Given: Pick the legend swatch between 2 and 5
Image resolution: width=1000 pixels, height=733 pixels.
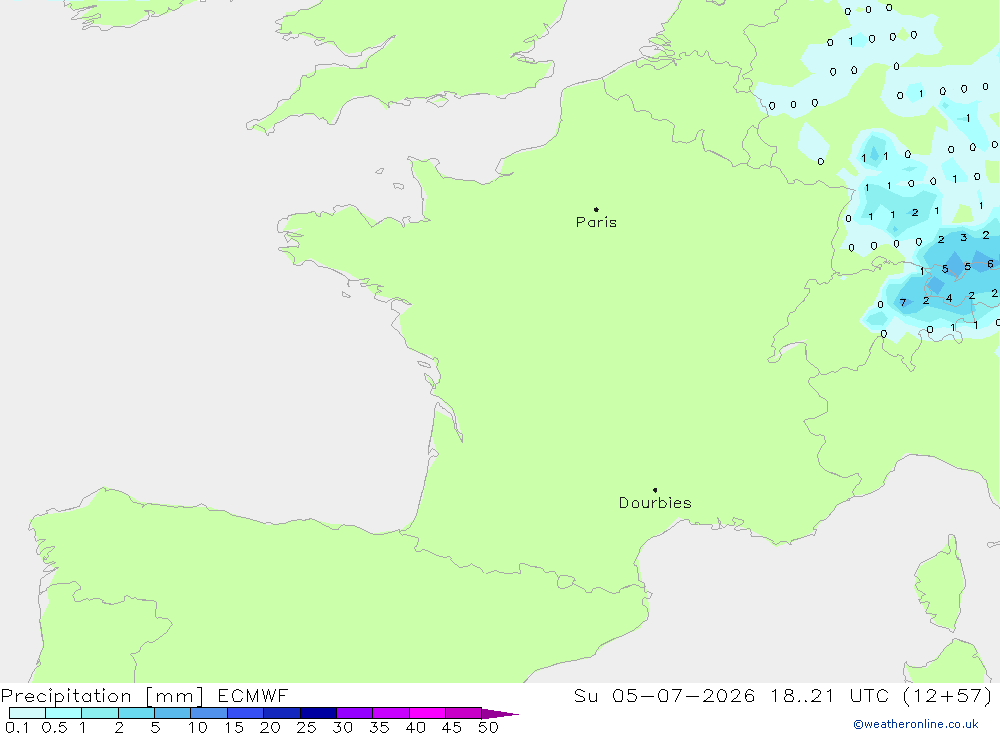Looking at the screenshot, I should click(136, 713).
